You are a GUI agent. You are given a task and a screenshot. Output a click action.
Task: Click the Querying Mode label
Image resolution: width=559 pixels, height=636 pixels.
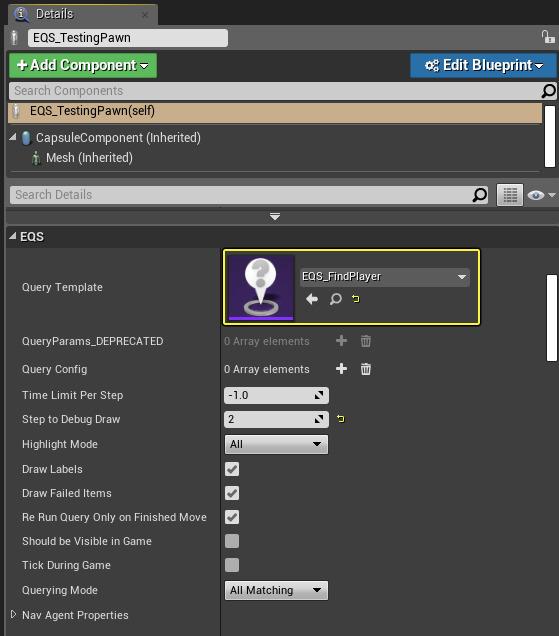[60, 590]
